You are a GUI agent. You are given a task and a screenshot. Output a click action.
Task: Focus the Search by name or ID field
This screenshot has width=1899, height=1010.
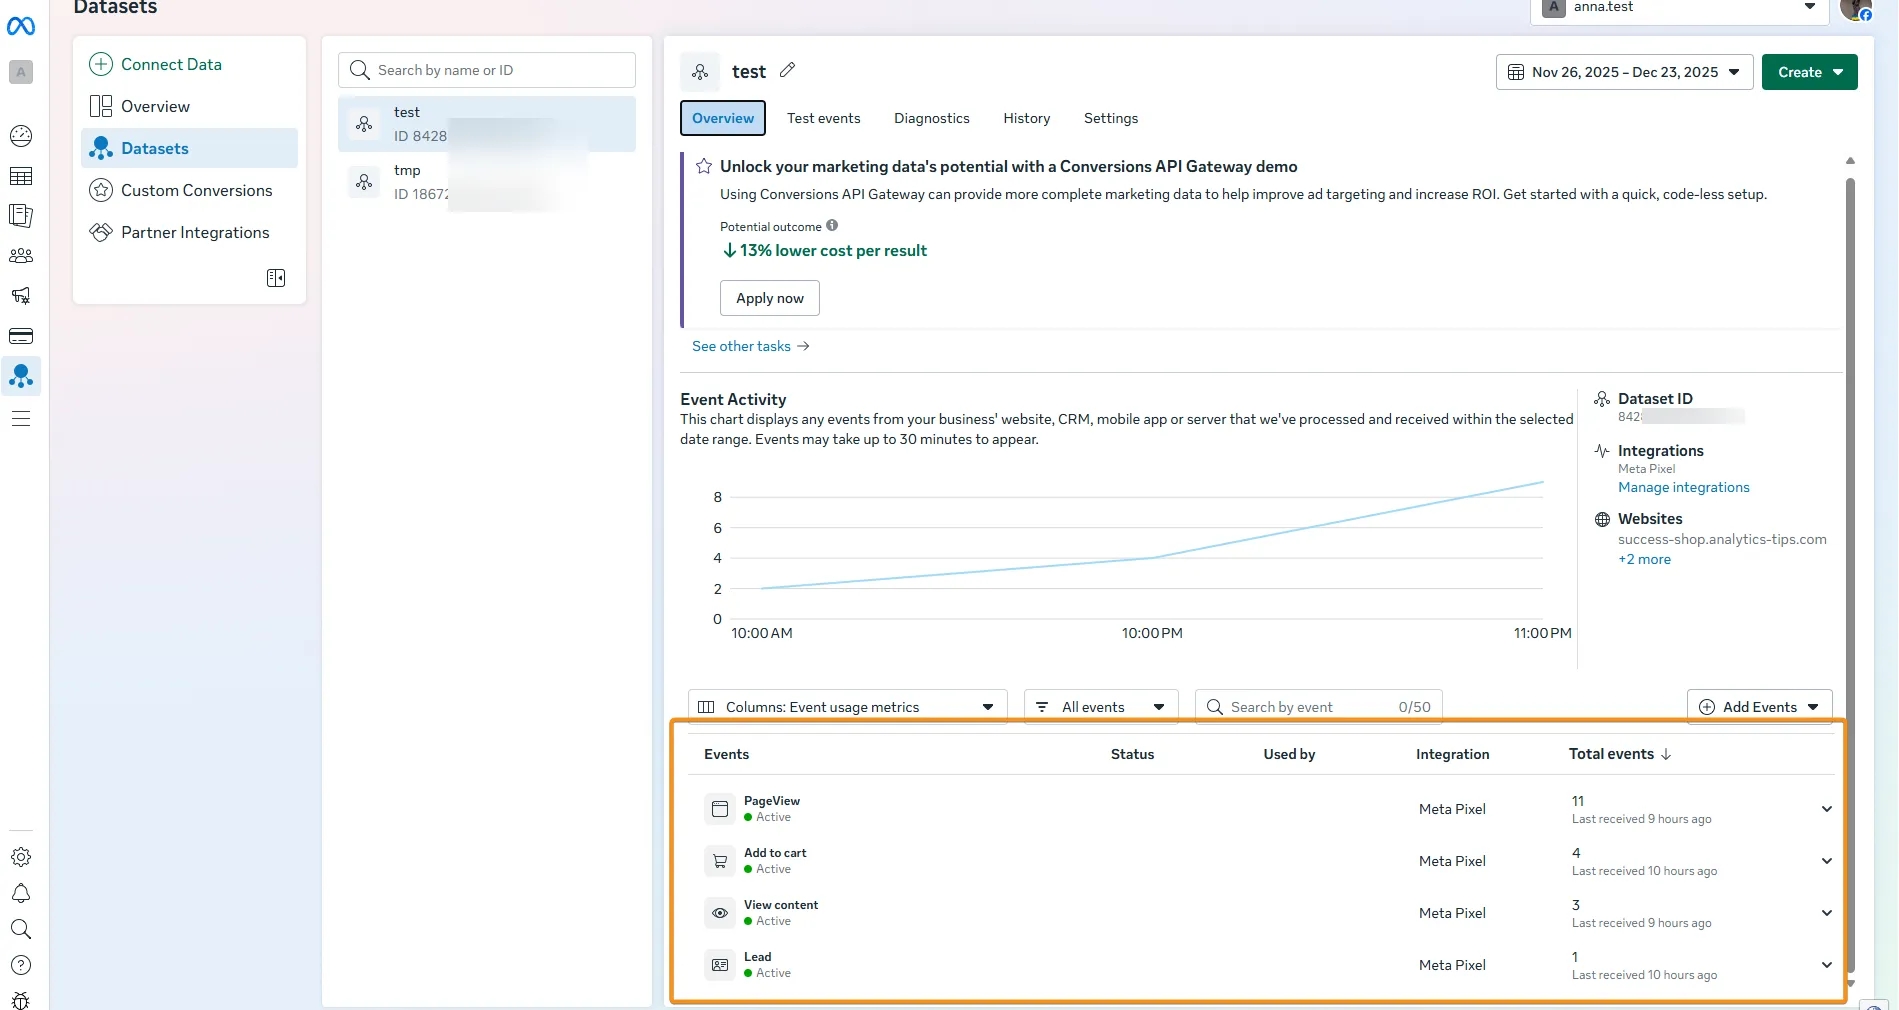tap(487, 70)
